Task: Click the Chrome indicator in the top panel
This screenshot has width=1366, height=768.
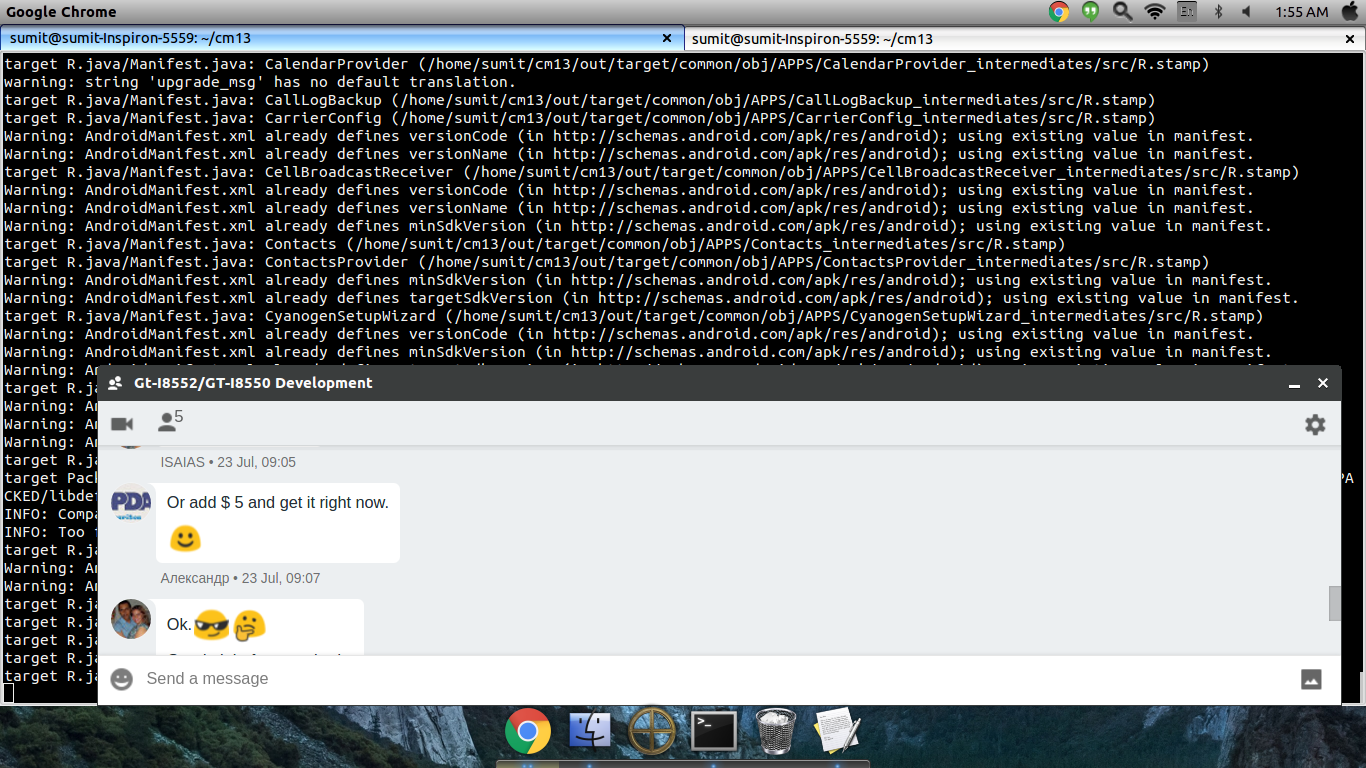Action: pos(1059,12)
